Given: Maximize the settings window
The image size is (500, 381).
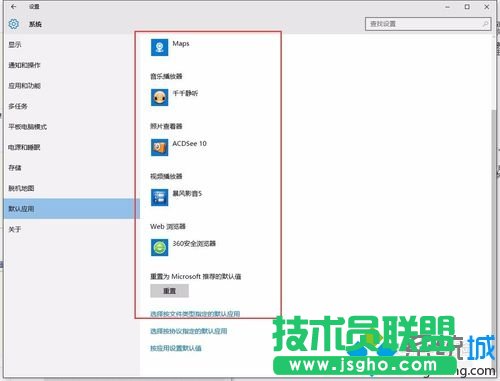Looking at the screenshot, I should [x=467, y=6].
